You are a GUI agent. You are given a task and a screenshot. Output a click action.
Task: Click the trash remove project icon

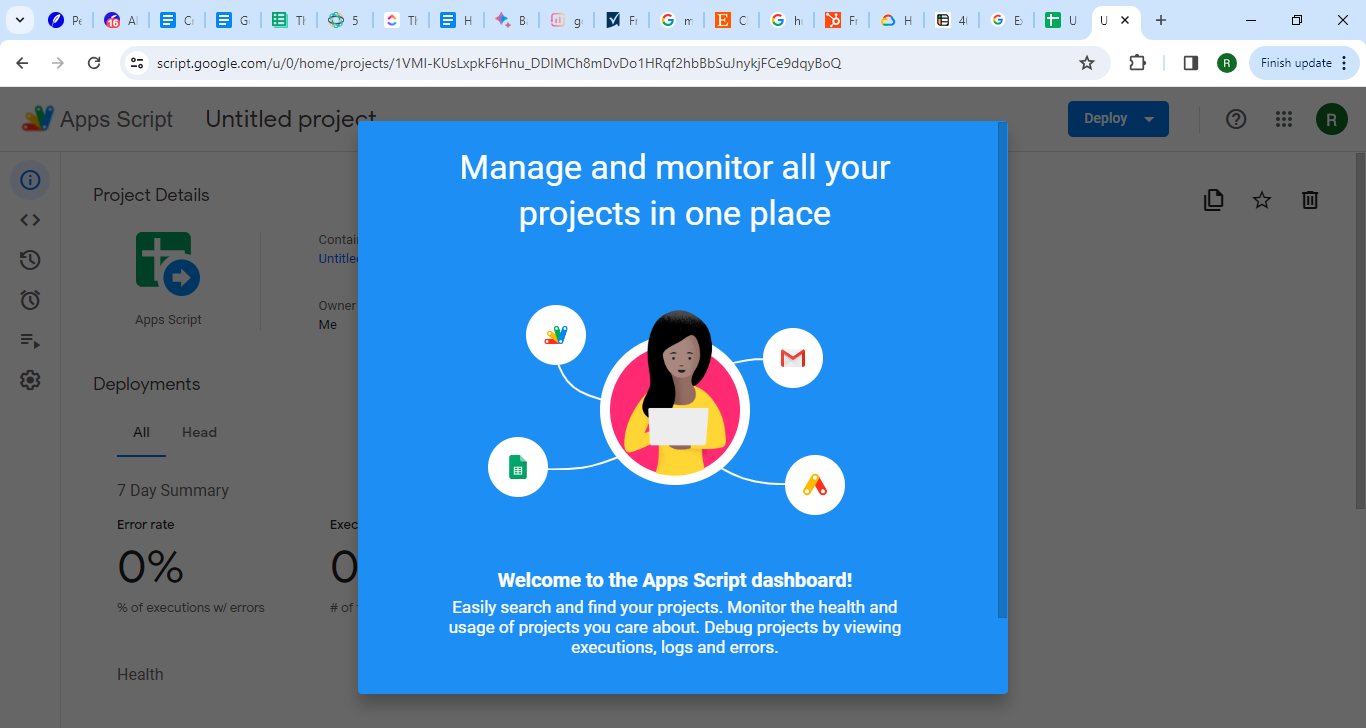point(1310,200)
